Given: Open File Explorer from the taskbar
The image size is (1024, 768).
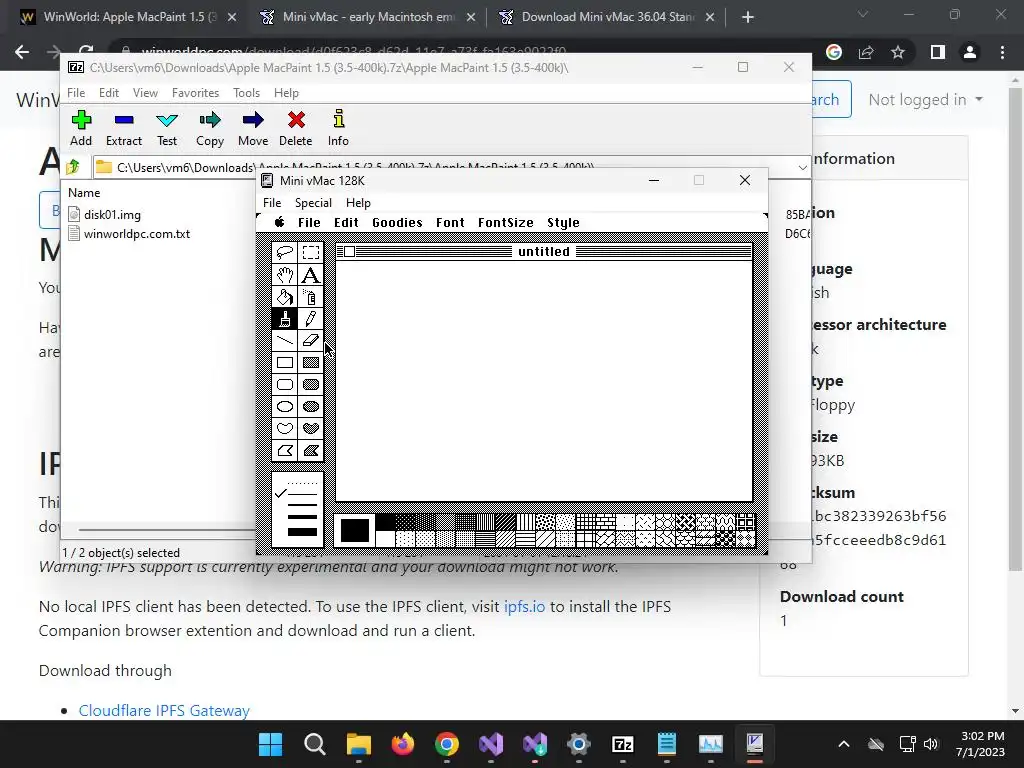Looking at the screenshot, I should tap(359, 744).
